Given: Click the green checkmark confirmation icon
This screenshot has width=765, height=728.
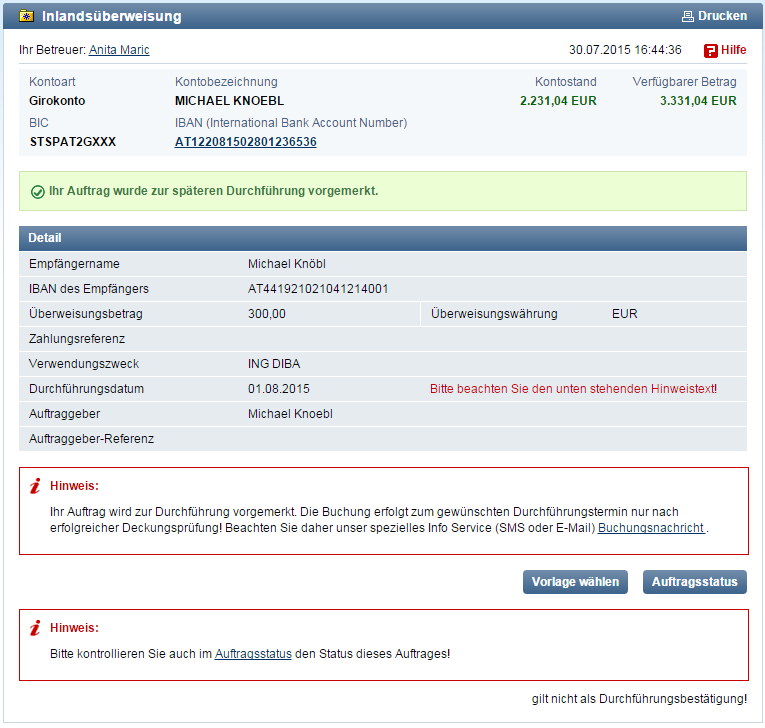Looking at the screenshot, I should click(38, 192).
